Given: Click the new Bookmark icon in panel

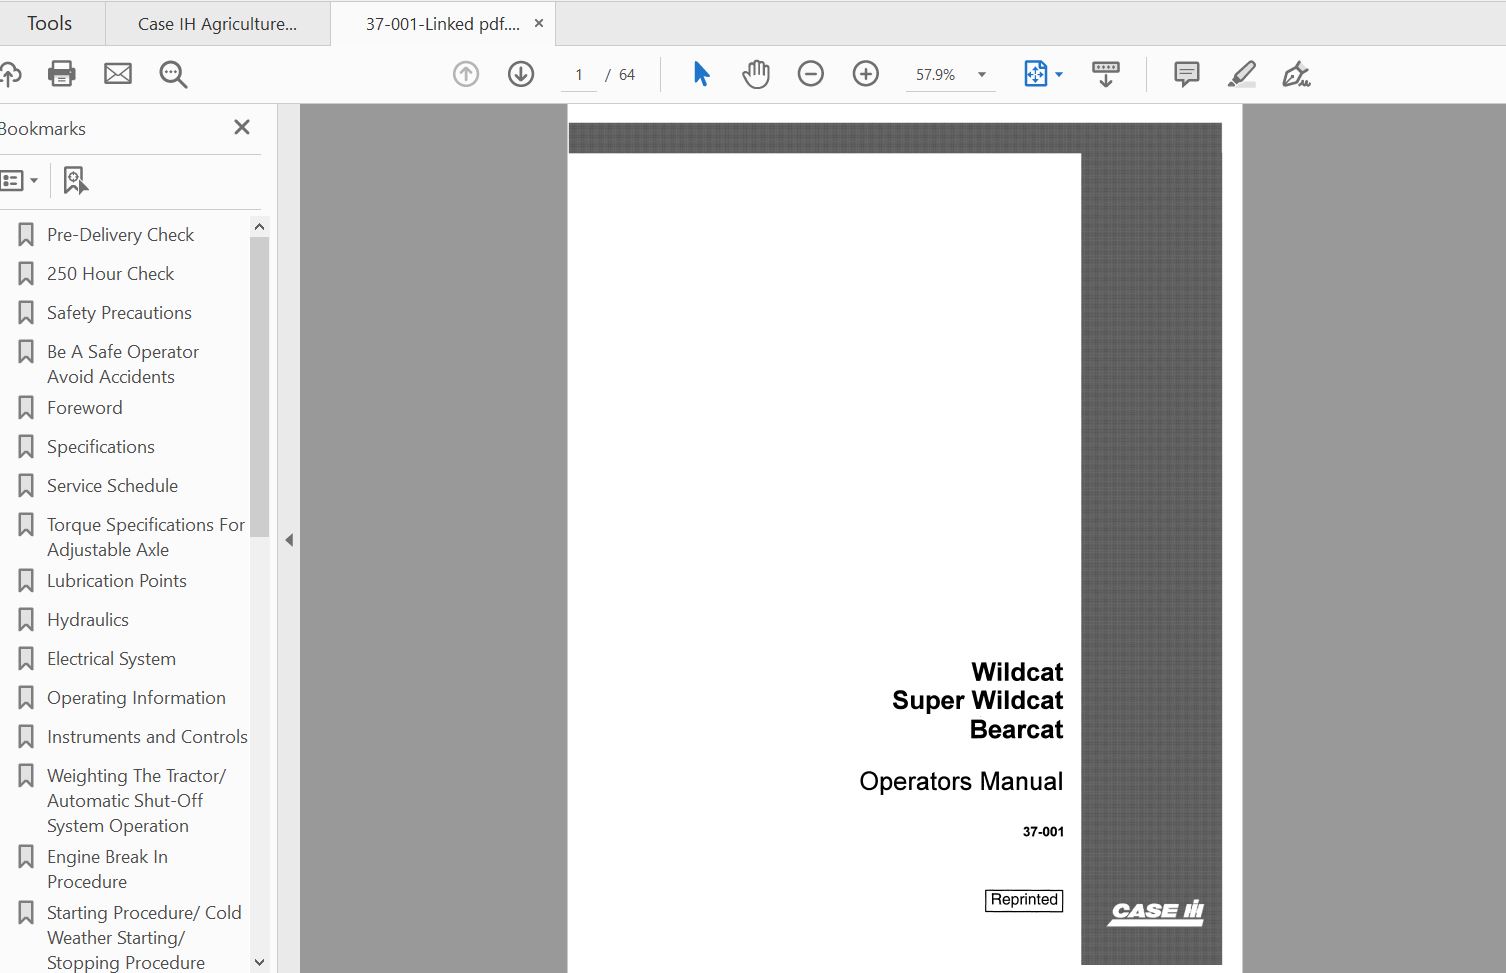Looking at the screenshot, I should [75, 180].
